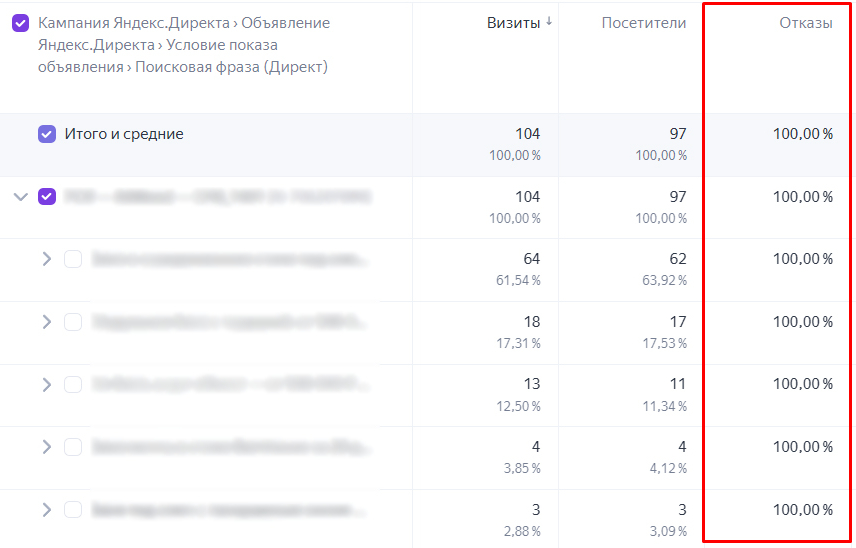This screenshot has width=856, height=548.
Task: Click the sort arrow next to Визиты
Action: [x=549, y=23]
